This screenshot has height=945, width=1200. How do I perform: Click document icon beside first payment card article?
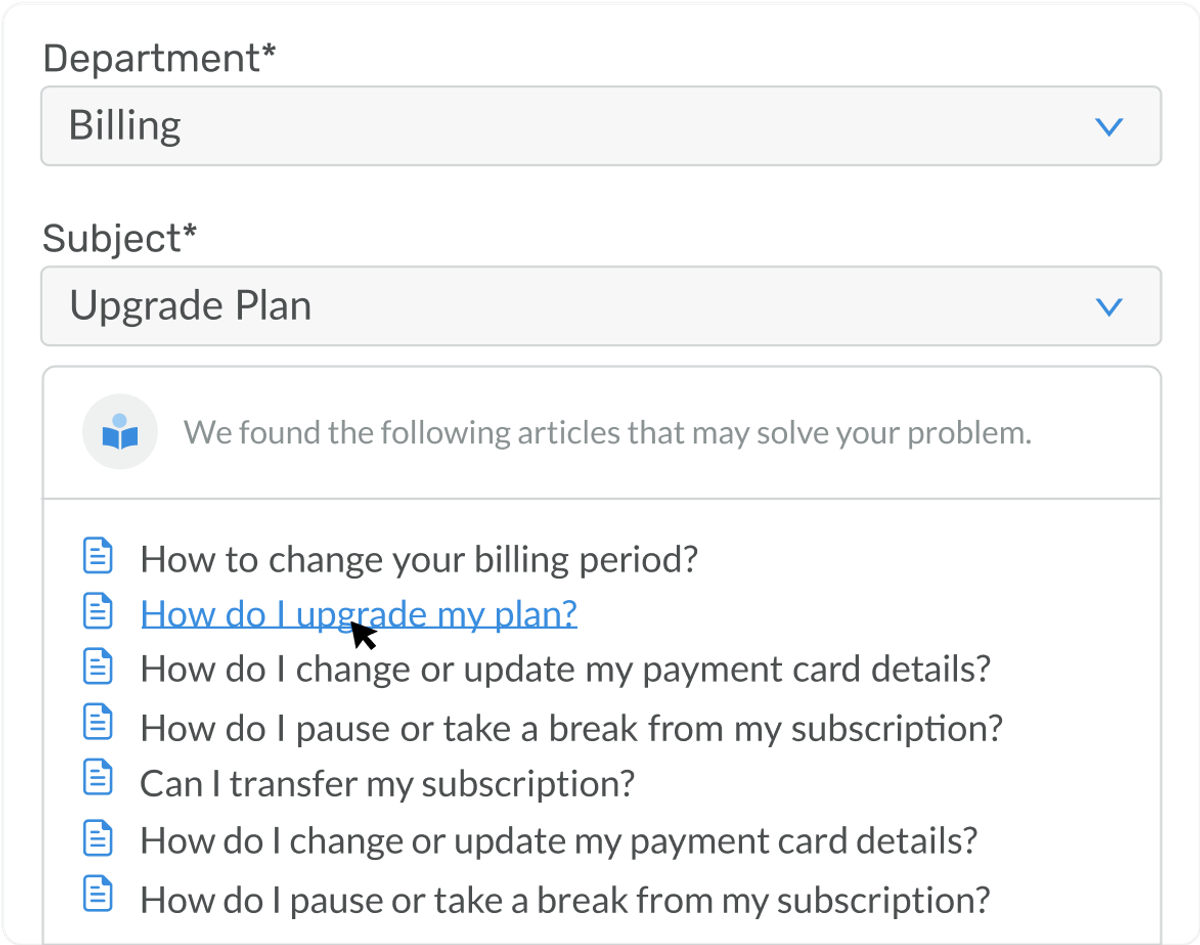click(98, 665)
